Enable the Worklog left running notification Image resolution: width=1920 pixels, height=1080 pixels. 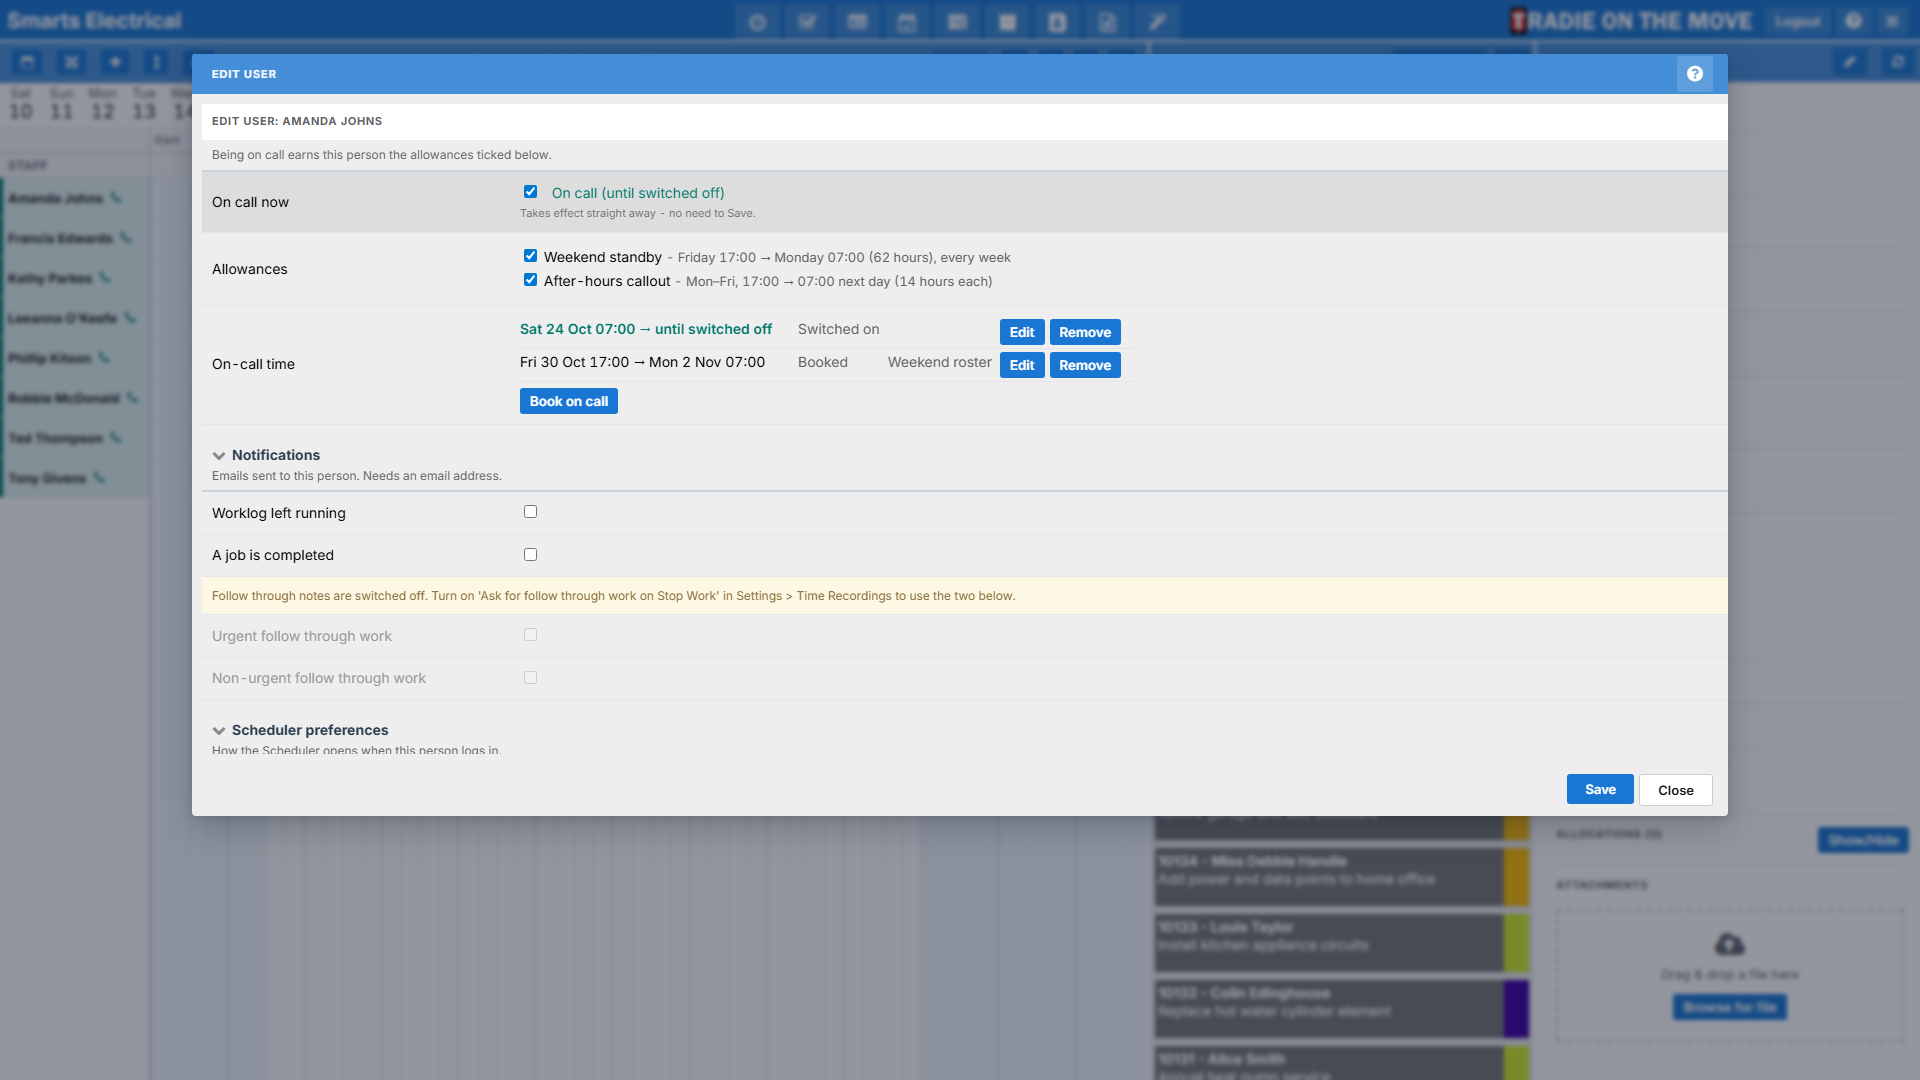click(530, 512)
